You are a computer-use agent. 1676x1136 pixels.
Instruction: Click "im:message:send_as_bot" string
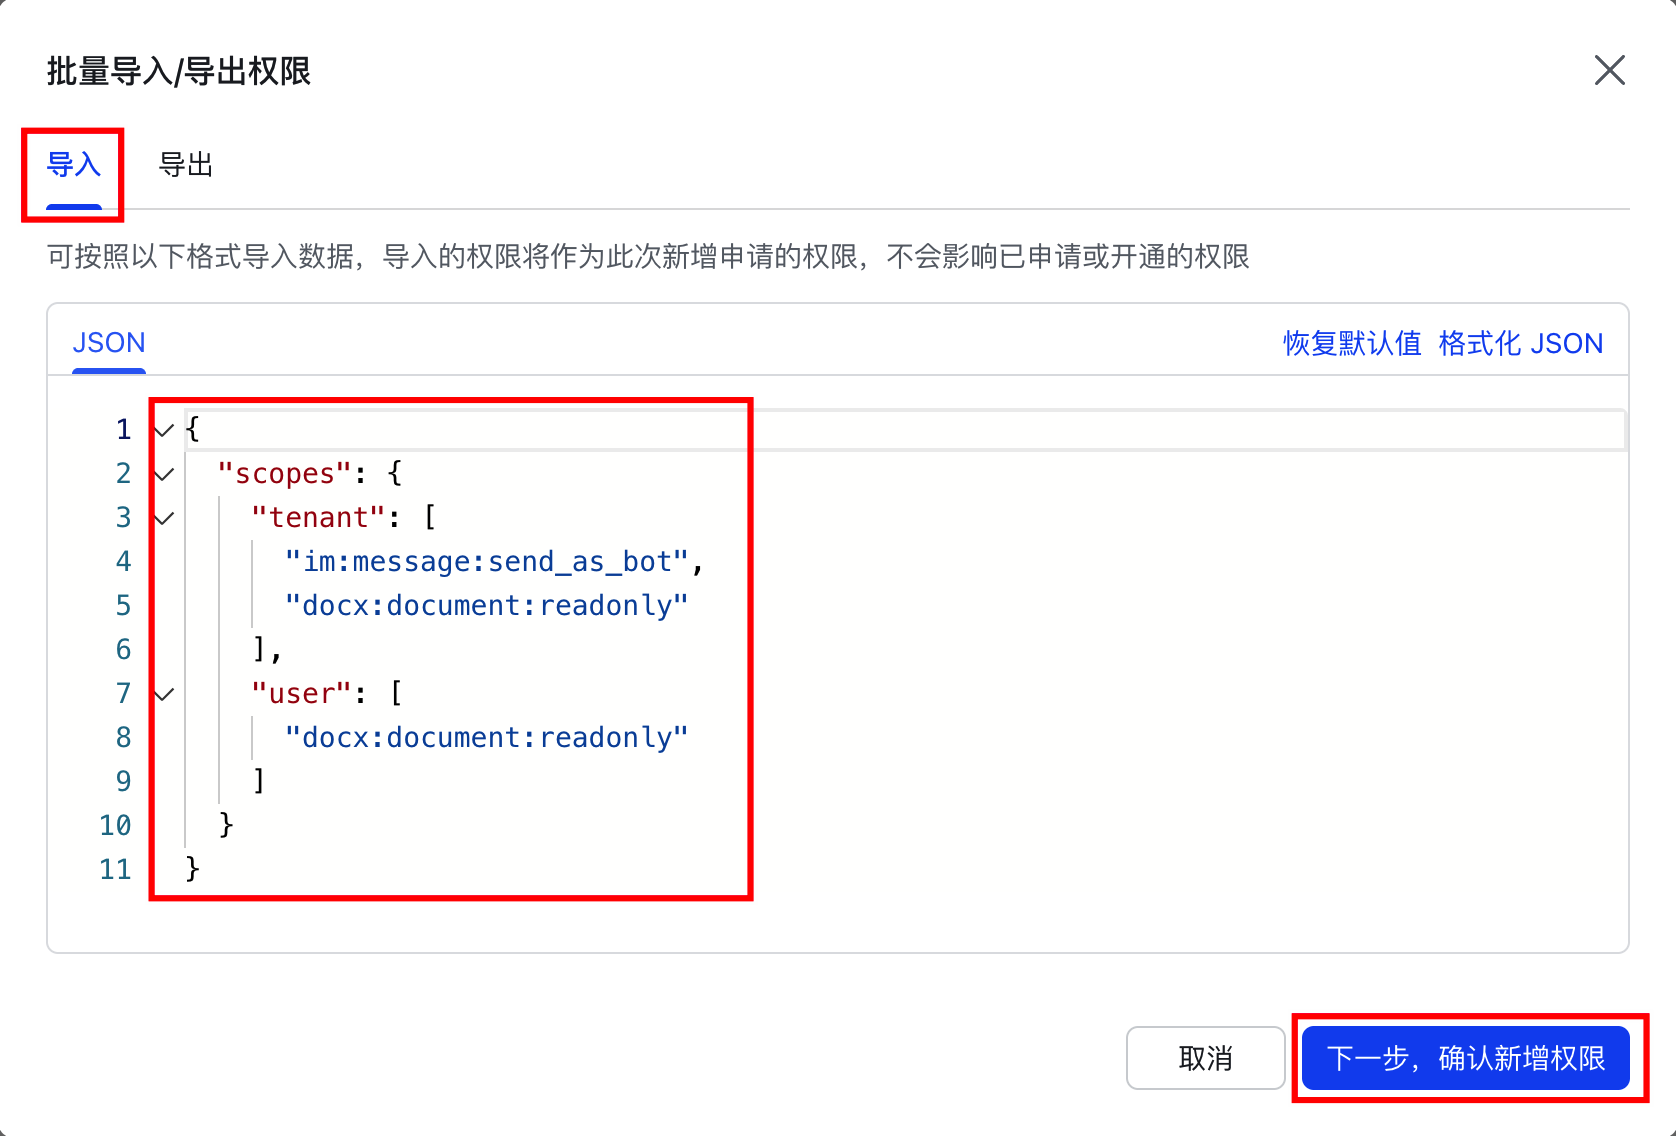point(487,561)
